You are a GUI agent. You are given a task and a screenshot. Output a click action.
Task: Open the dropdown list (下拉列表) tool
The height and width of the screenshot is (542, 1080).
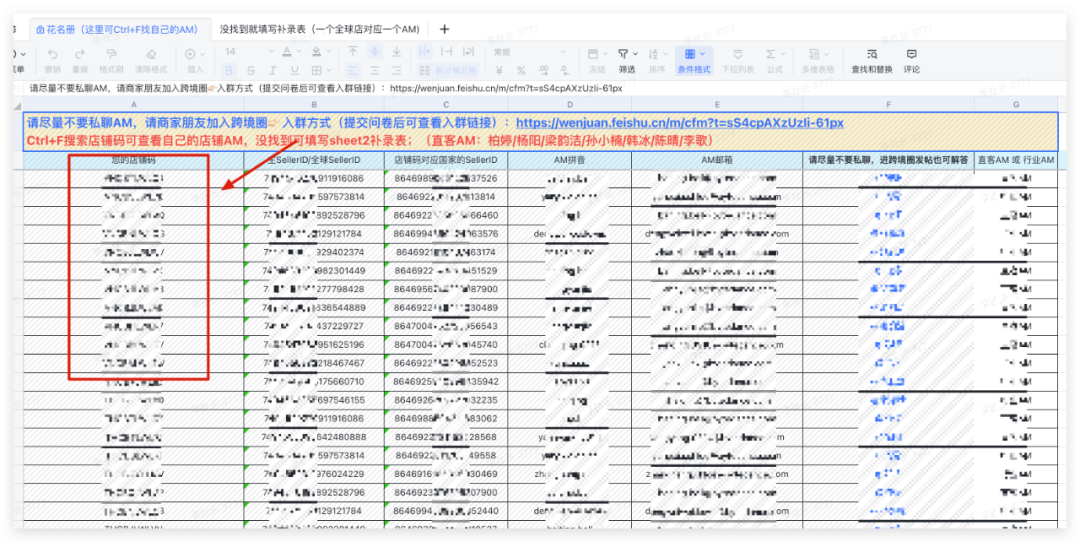click(x=737, y=60)
